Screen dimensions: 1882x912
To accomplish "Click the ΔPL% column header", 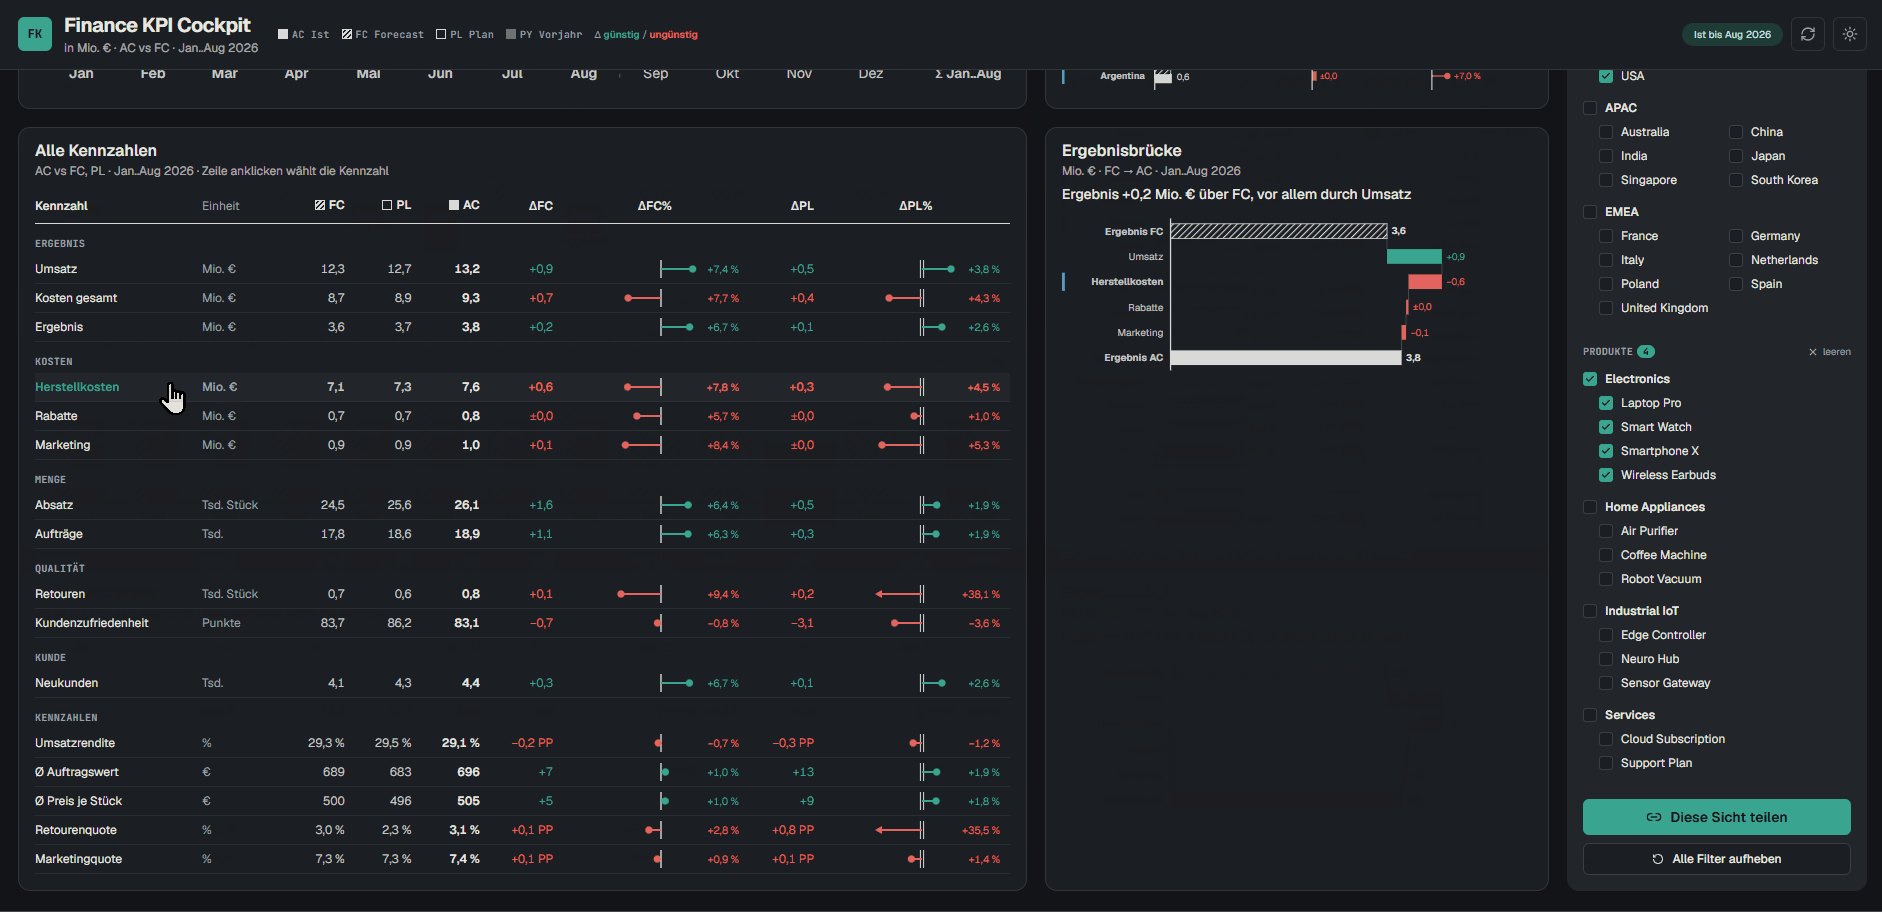I will [x=915, y=206].
